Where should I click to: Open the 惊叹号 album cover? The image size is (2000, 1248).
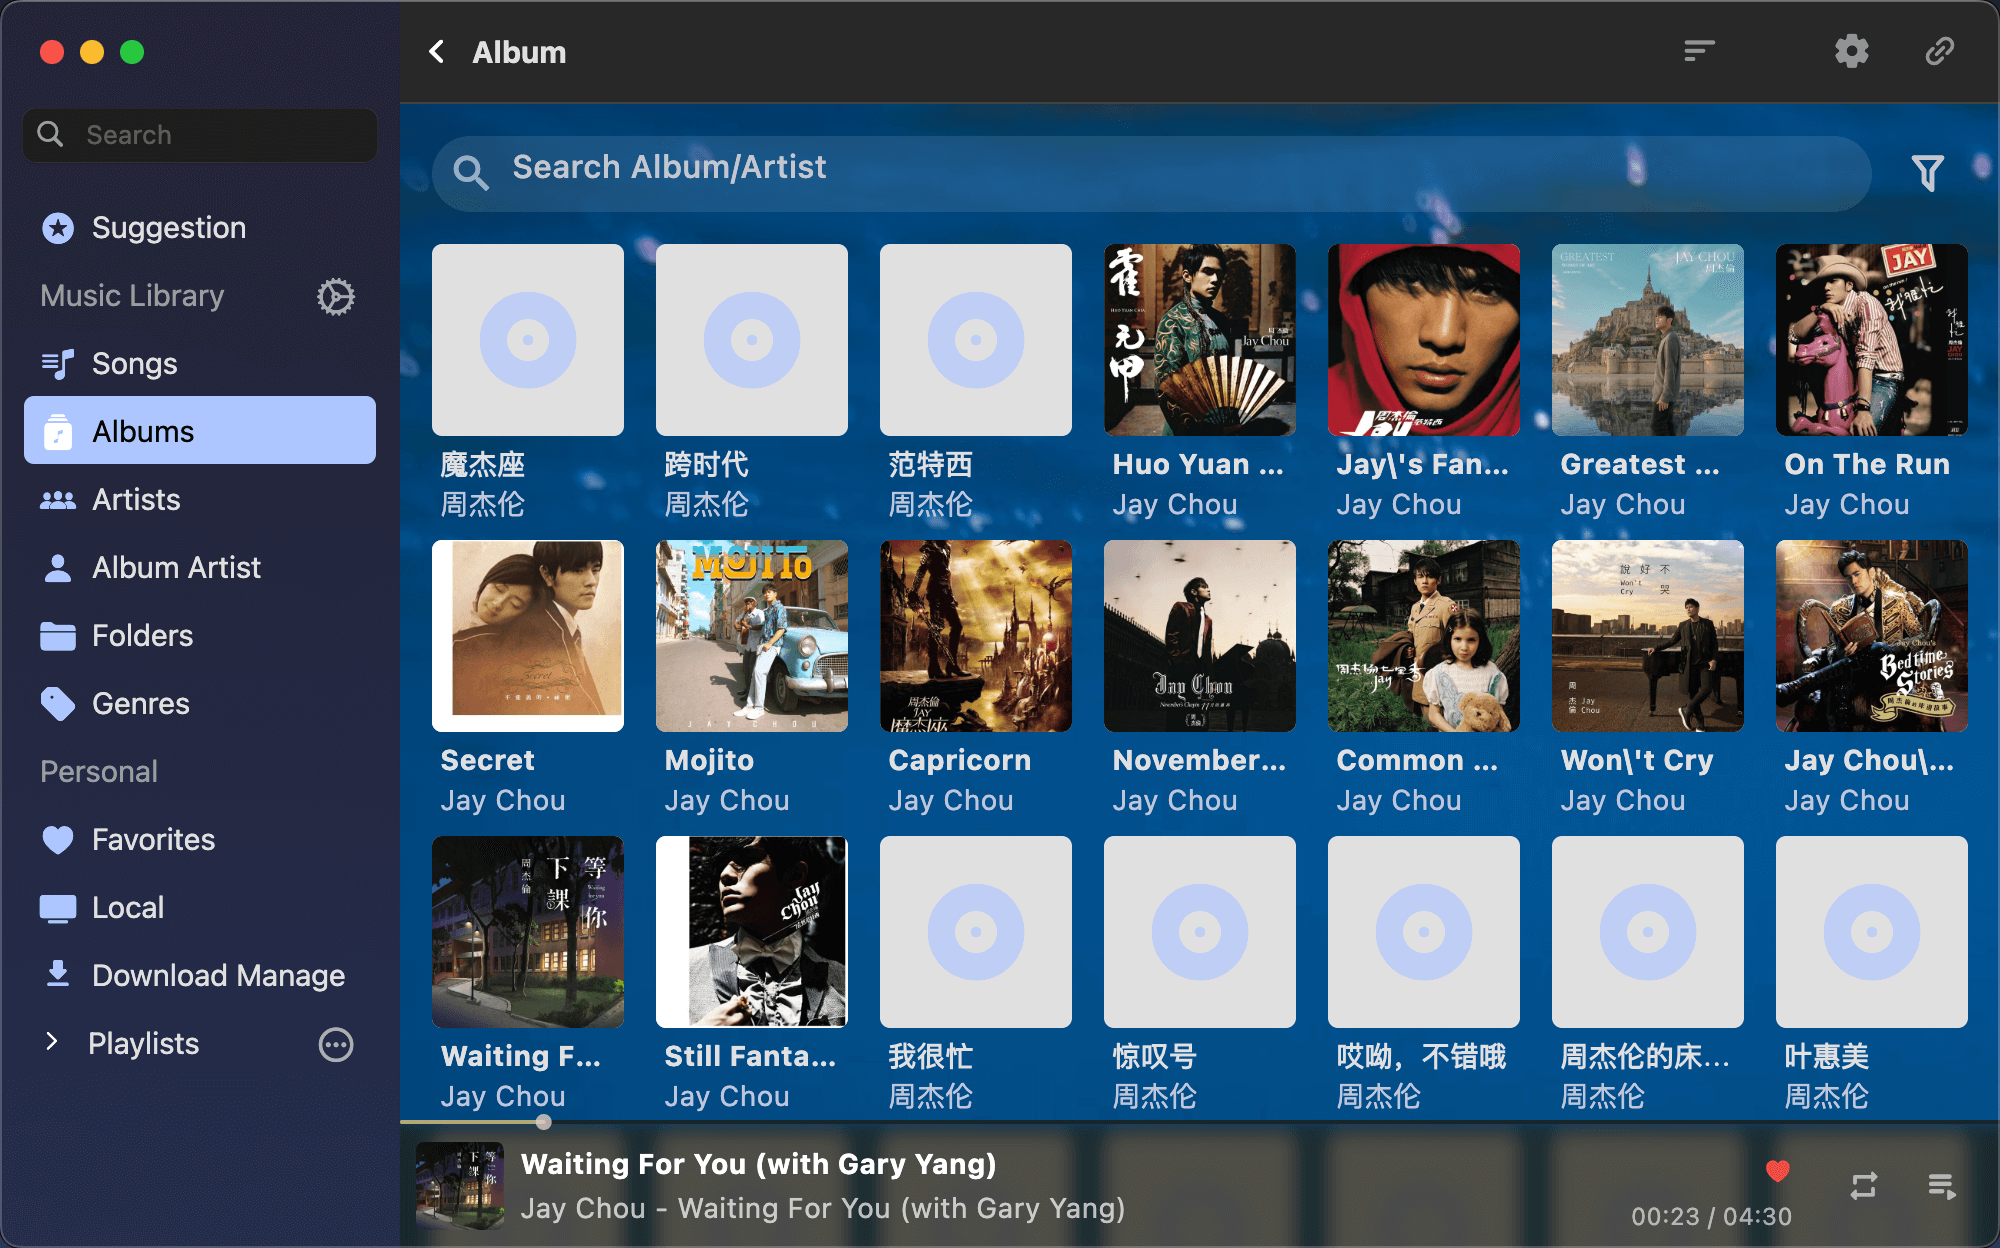(x=1200, y=932)
